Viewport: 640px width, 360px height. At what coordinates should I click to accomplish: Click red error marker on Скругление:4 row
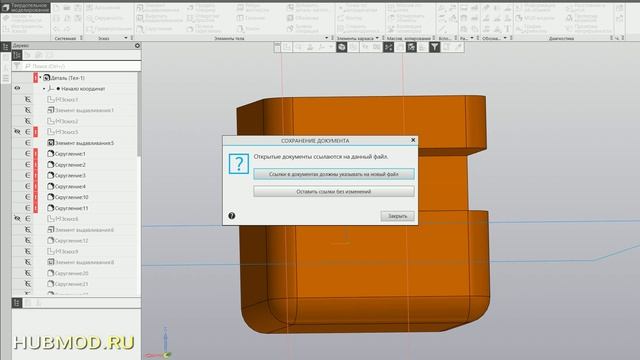36,187
